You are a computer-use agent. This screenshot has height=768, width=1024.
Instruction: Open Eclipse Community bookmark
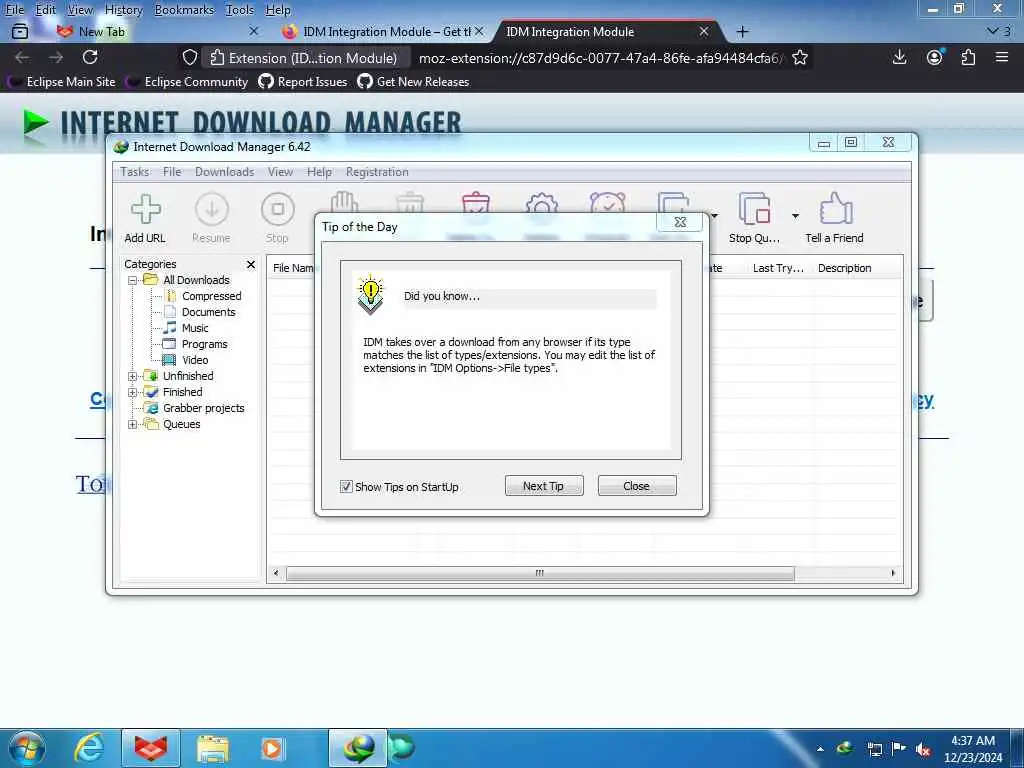(187, 82)
